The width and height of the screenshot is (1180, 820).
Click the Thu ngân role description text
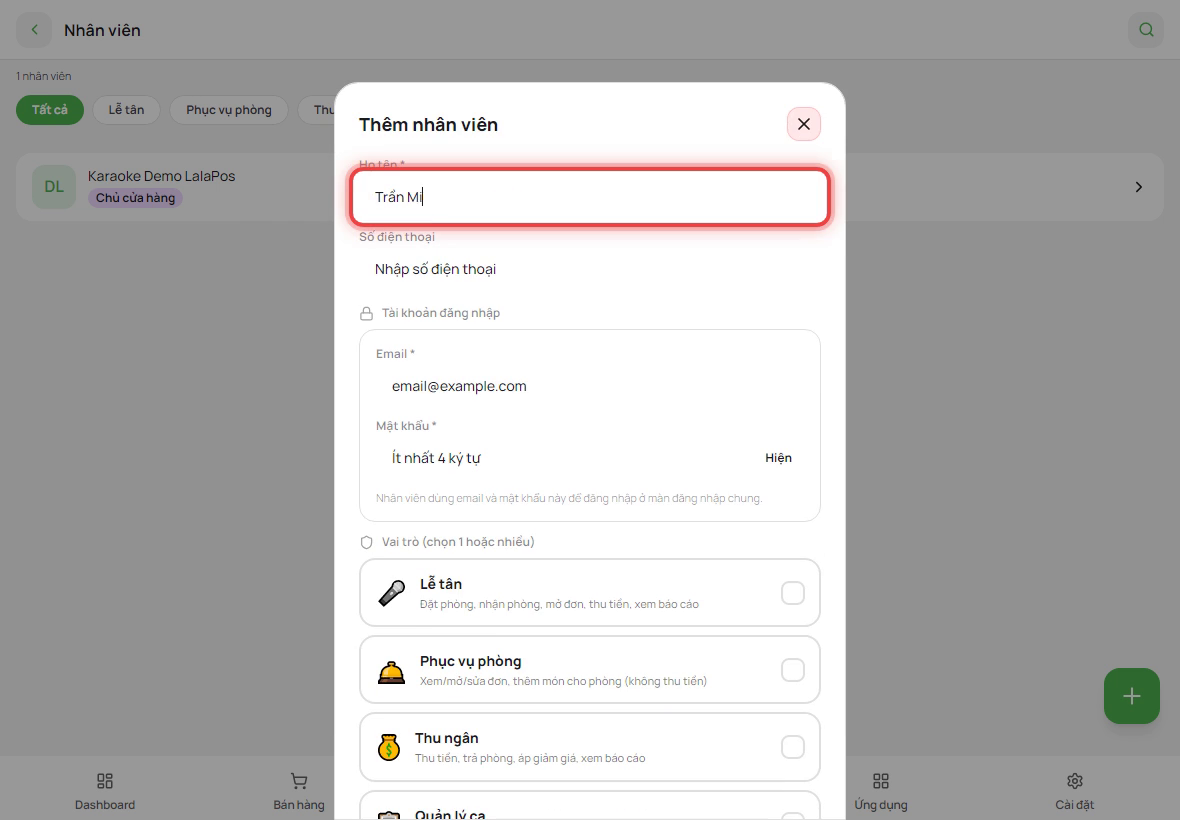(x=530, y=758)
